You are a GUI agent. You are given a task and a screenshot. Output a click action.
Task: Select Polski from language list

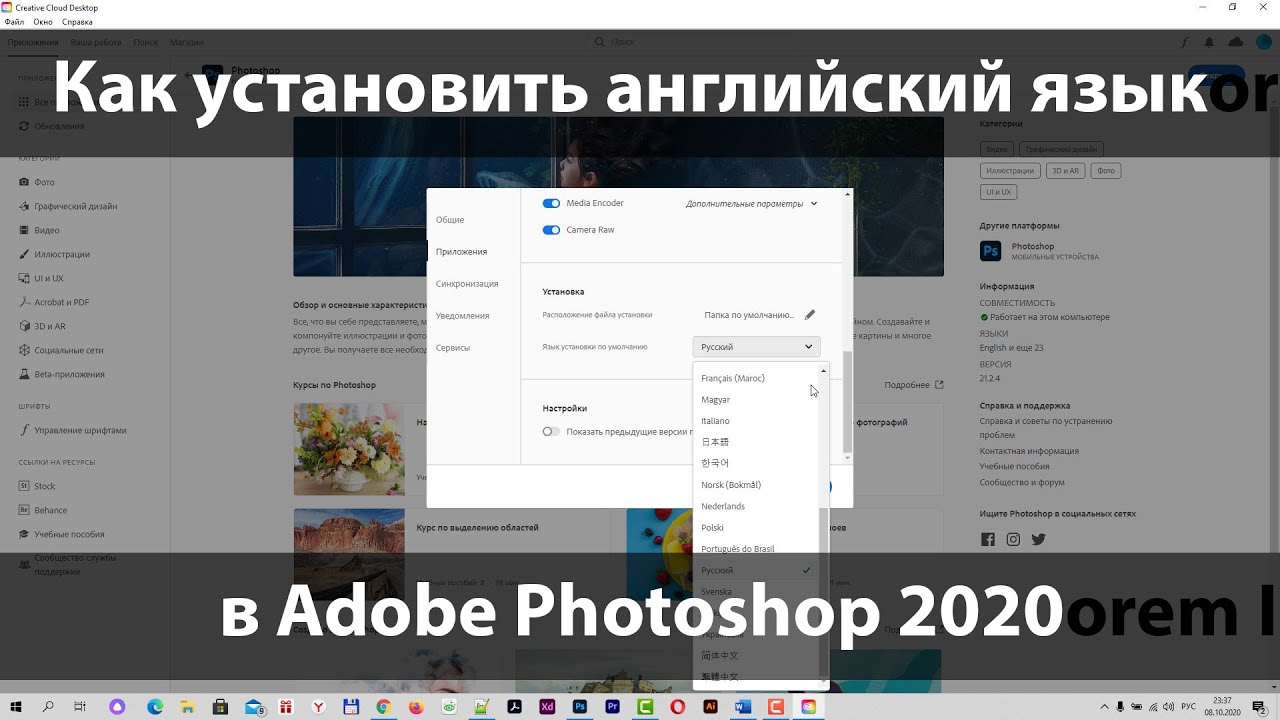713,527
